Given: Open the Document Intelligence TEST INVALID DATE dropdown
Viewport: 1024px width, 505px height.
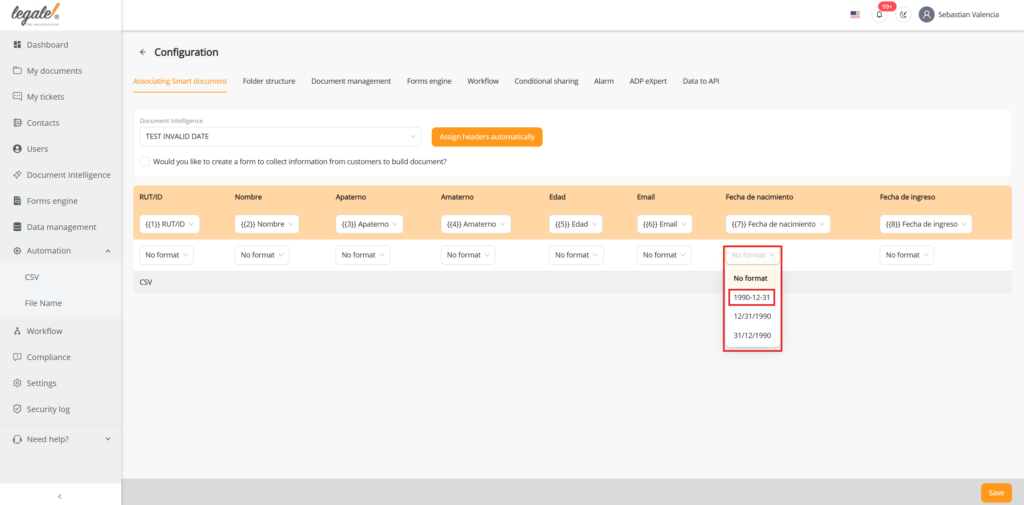Looking at the screenshot, I should click(280, 137).
